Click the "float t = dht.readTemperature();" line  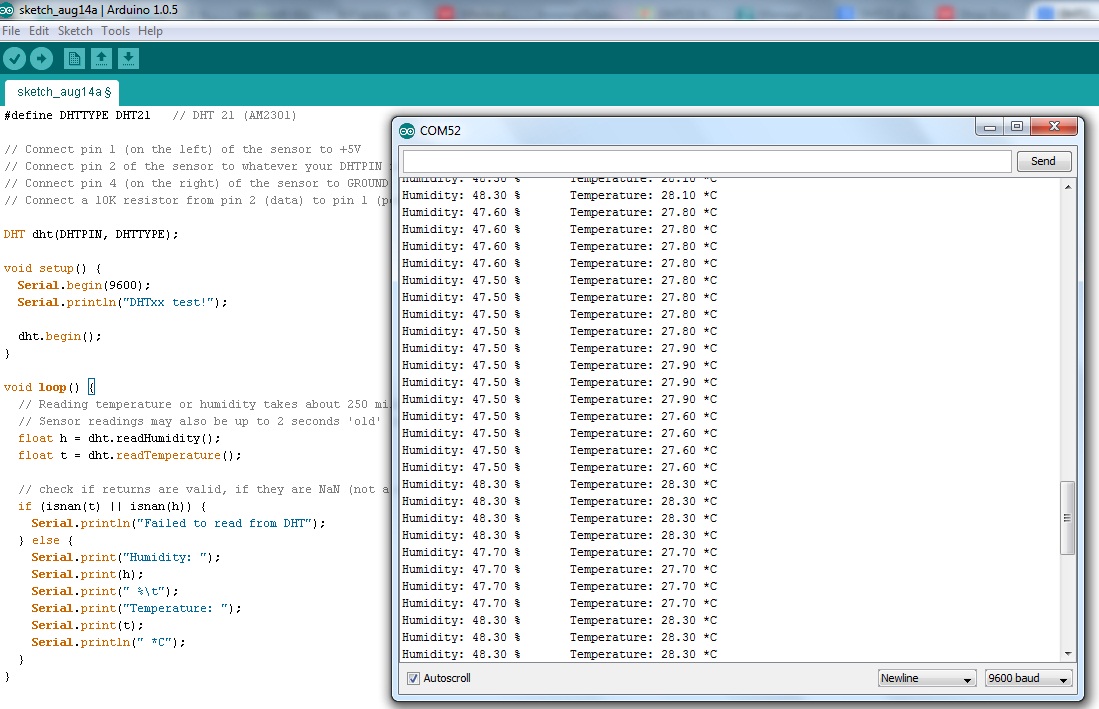click(x=130, y=455)
